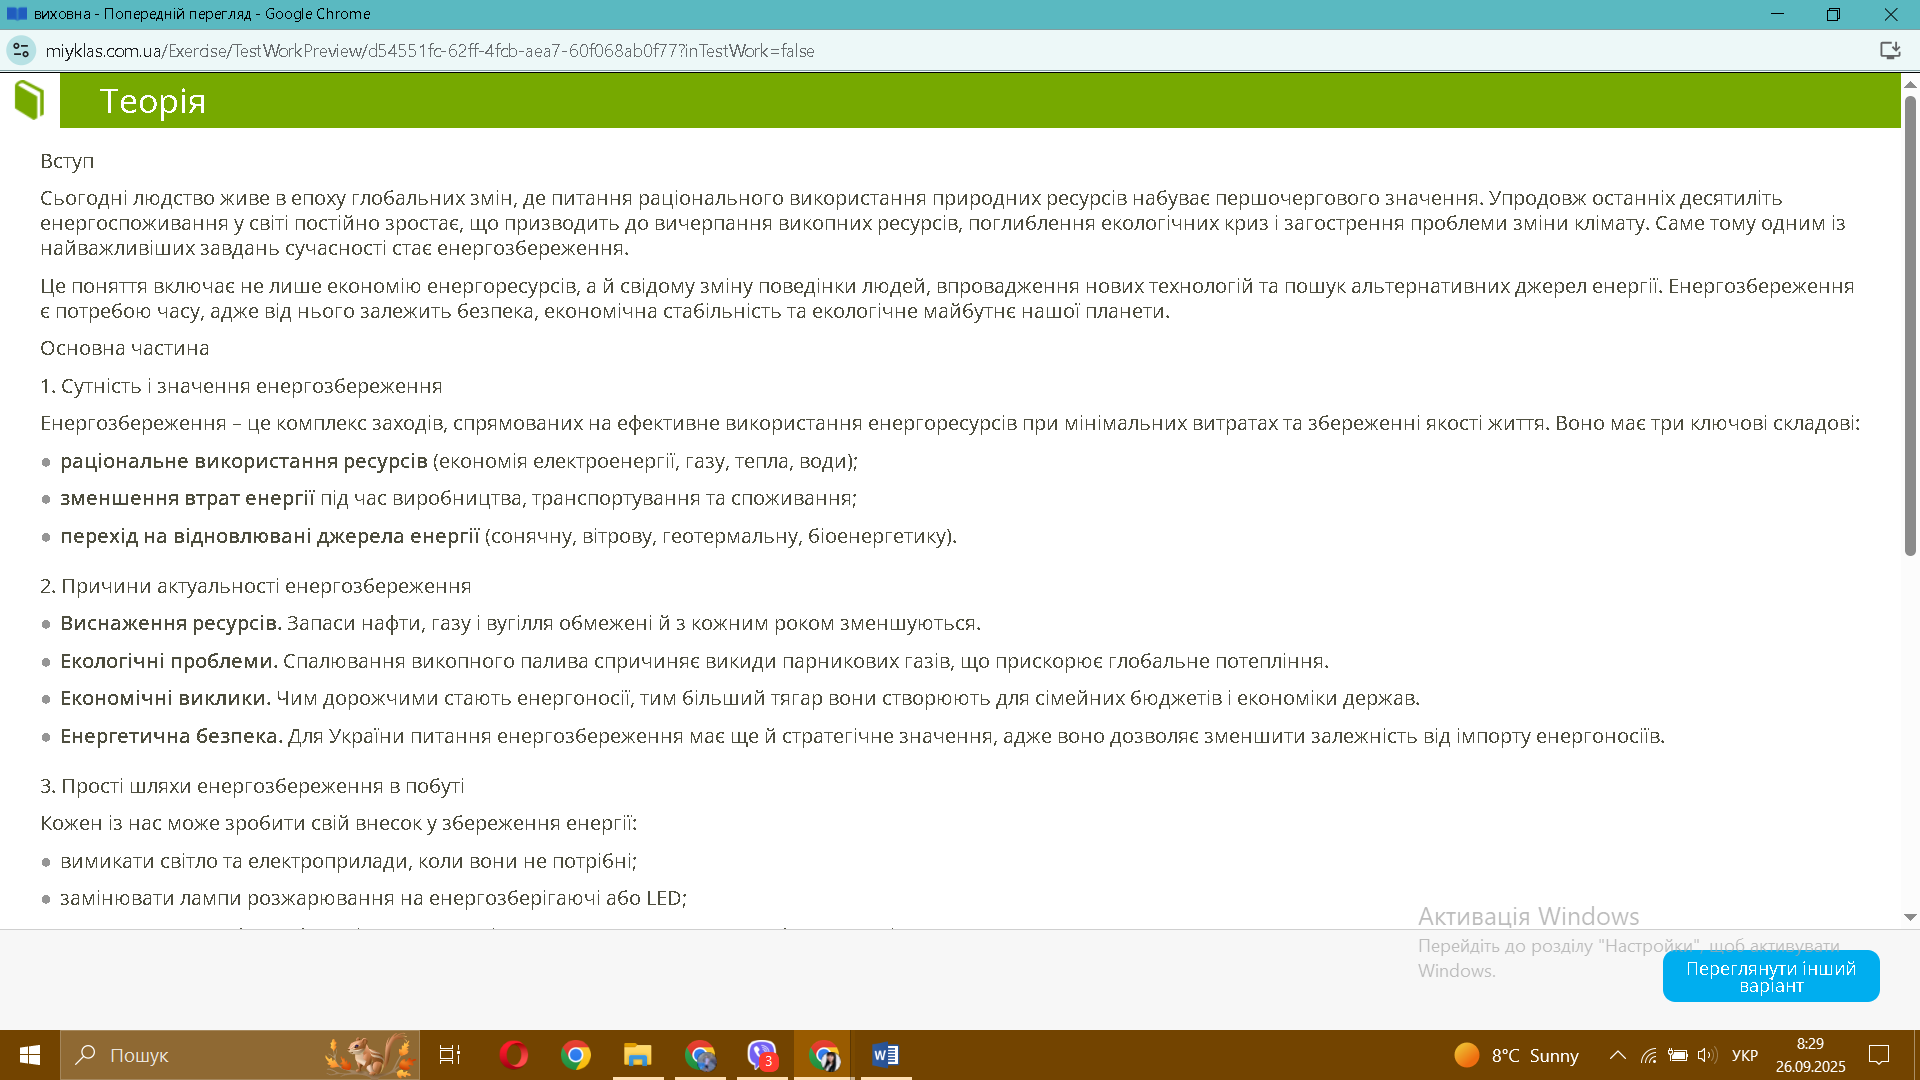Open Opera browser from taskbar
This screenshot has height=1080, width=1920.
pyautogui.click(x=514, y=1055)
